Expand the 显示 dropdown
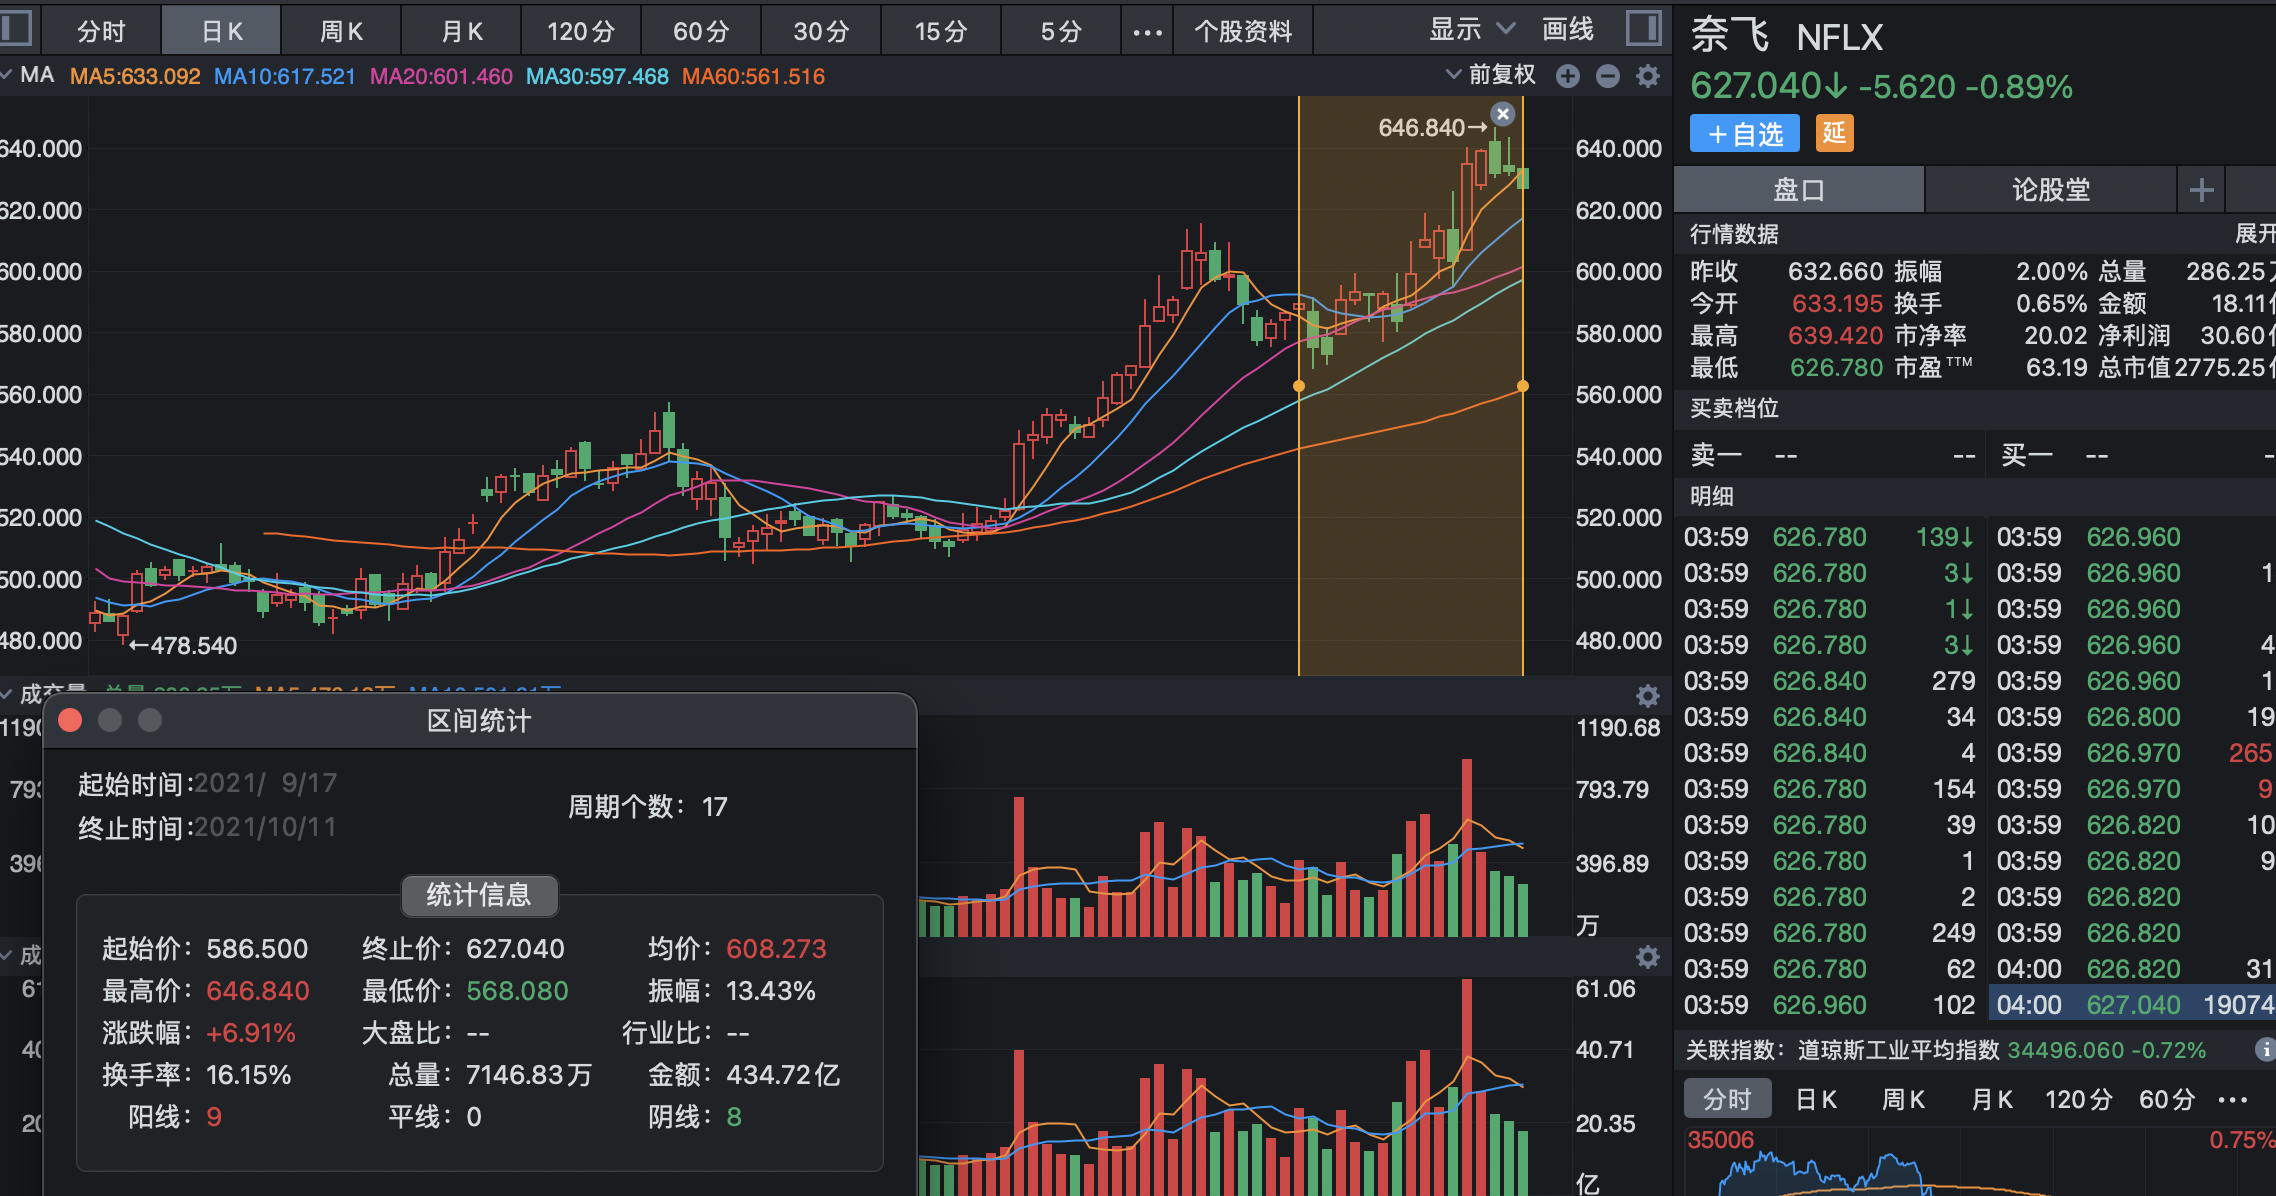Image resolution: width=2276 pixels, height=1196 pixels. click(1471, 30)
